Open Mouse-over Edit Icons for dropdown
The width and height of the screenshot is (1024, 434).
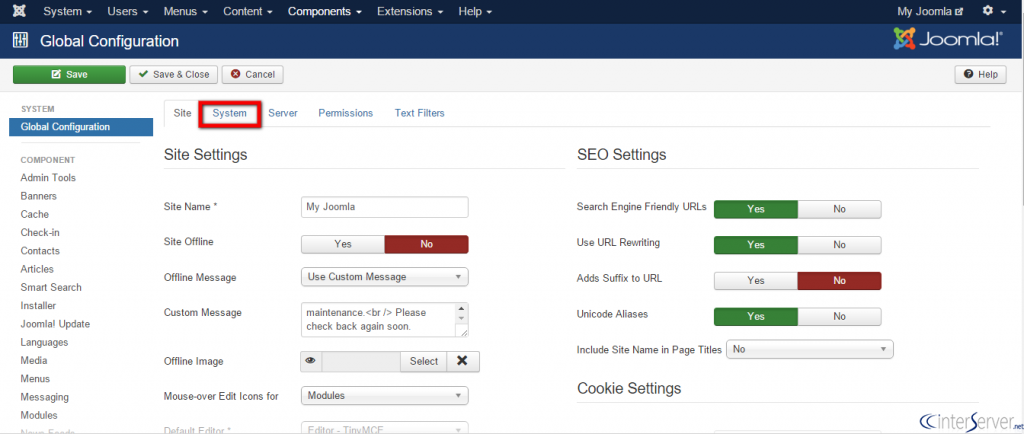(385, 395)
